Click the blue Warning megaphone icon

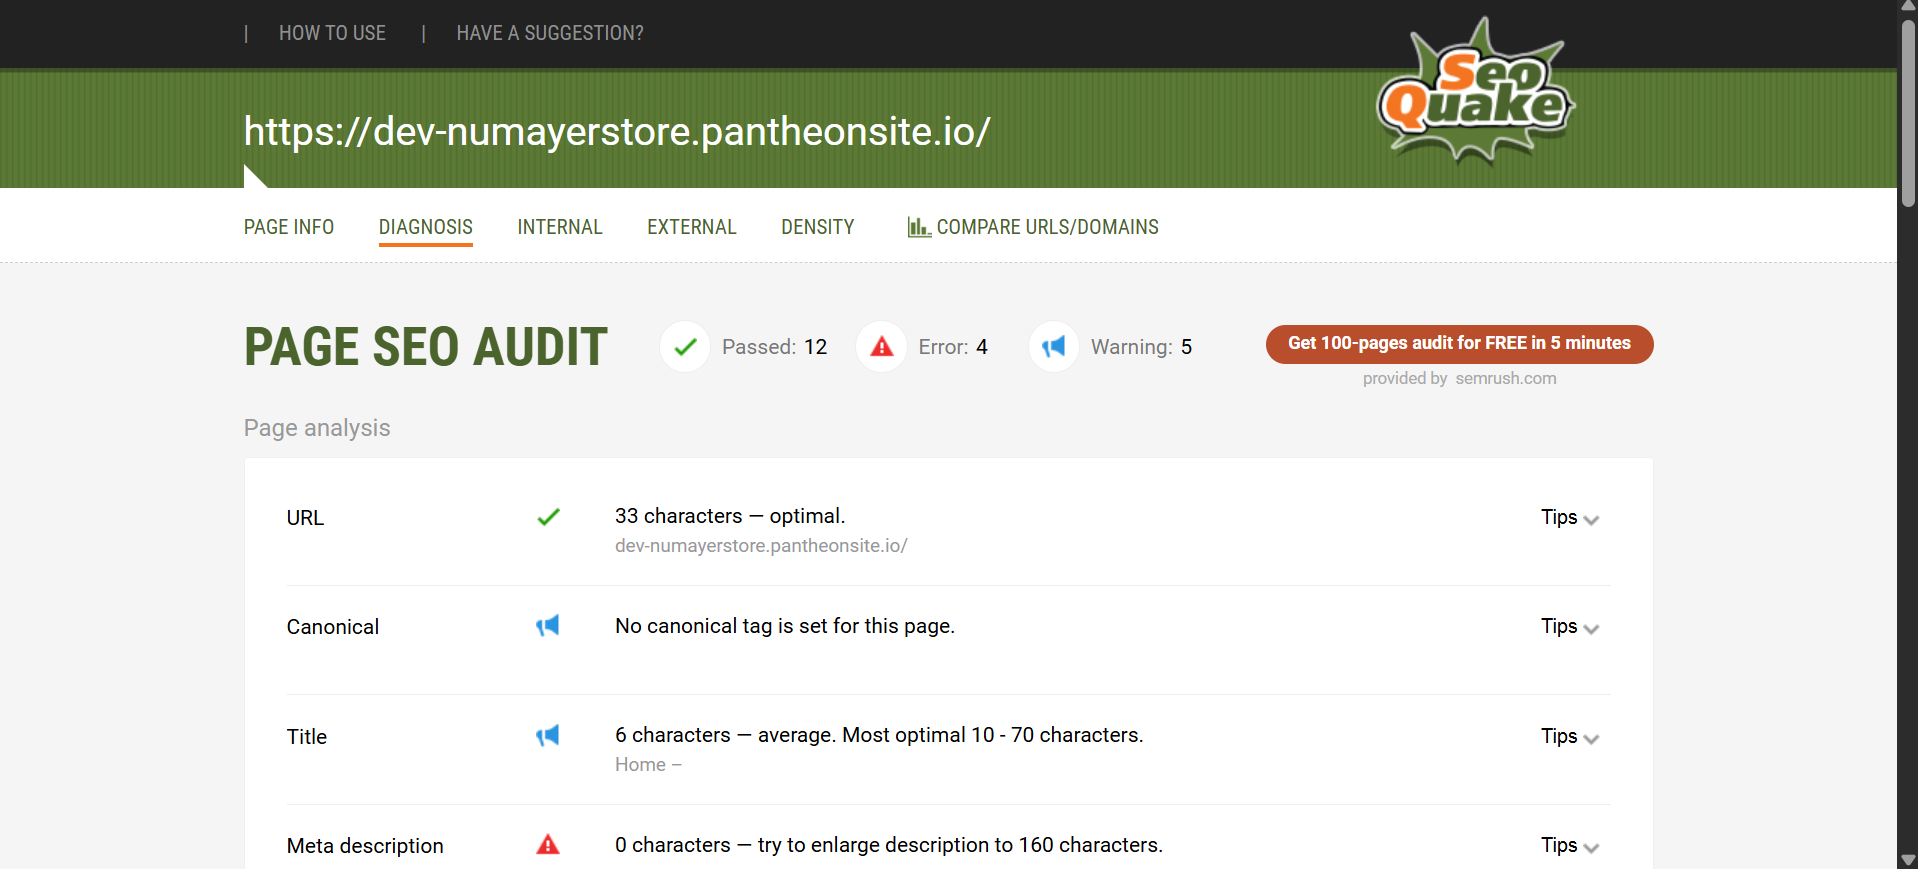pos(1054,347)
